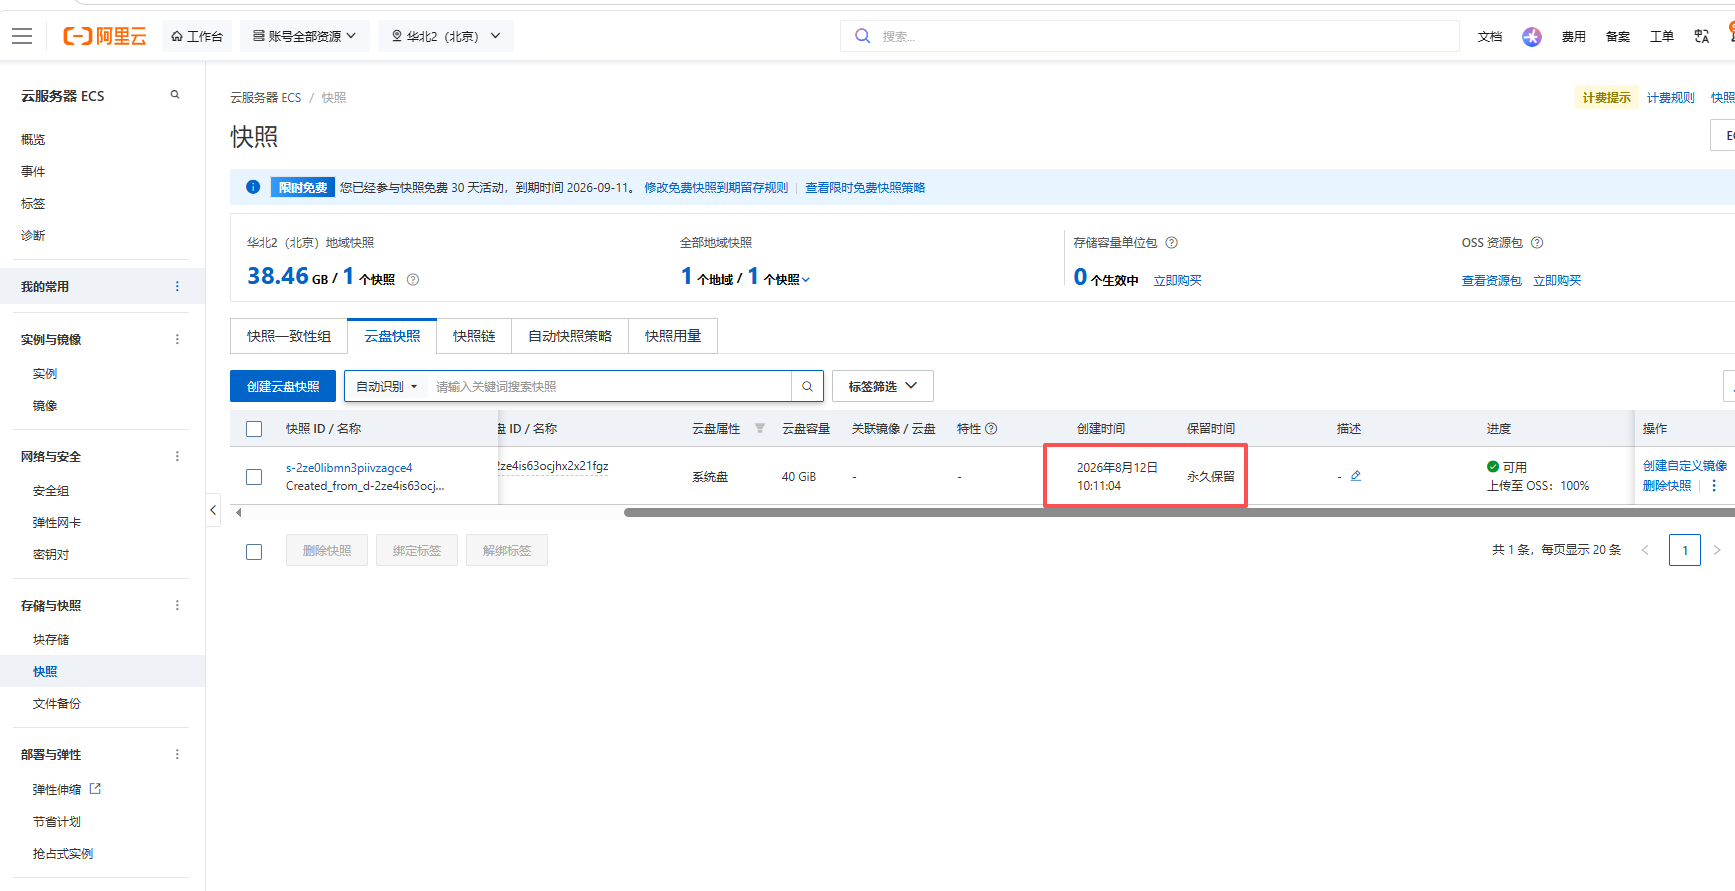Viewport: 1735px width, 891px height.
Task: Click the top search input field
Action: [1150, 36]
